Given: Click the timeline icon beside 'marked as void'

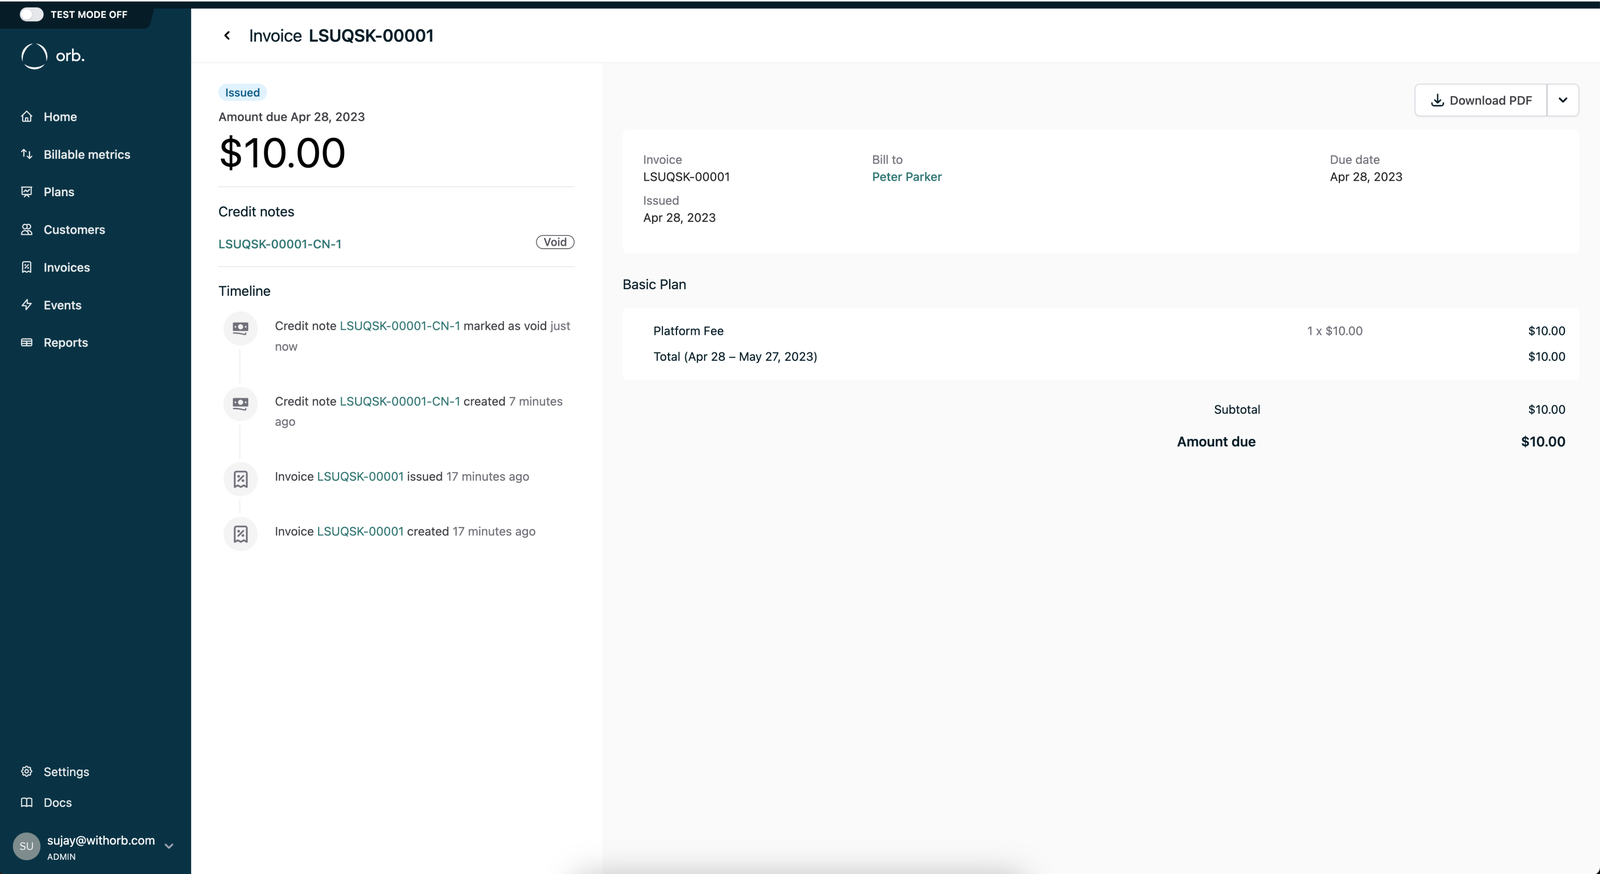Looking at the screenshot, I should tap(240, 328).
